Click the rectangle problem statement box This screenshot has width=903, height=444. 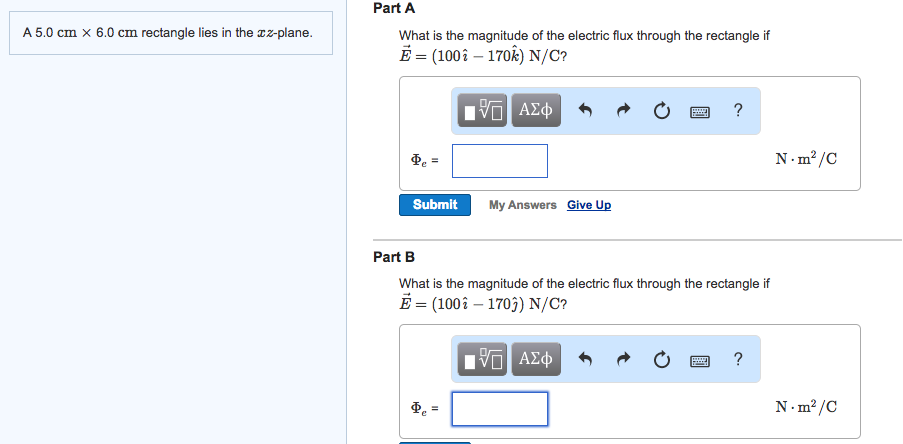coord(171,33)
